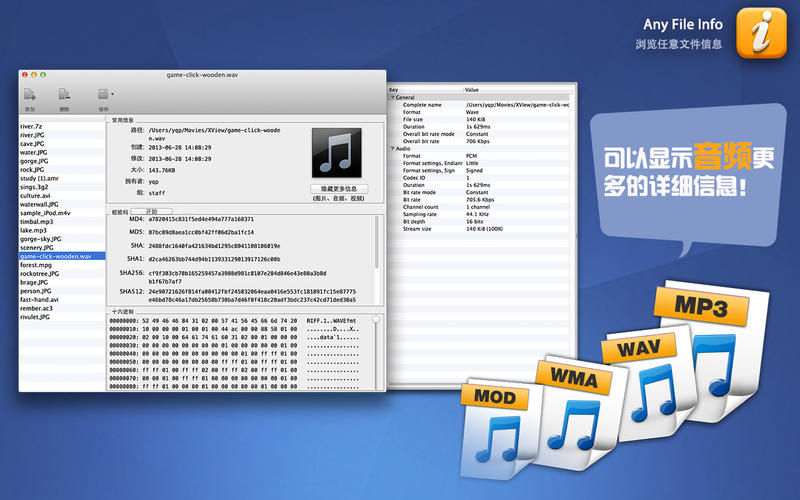Click the 开始 (start) checksum button
Image resolution: width=800 pixels, height=500 pixels.
152,211
